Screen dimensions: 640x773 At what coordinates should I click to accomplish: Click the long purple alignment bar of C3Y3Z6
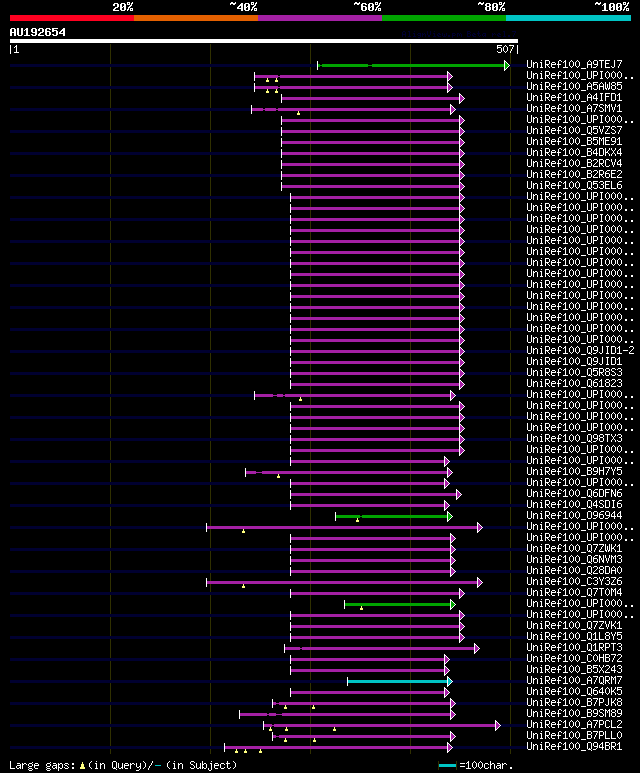[x=344, y=583]
